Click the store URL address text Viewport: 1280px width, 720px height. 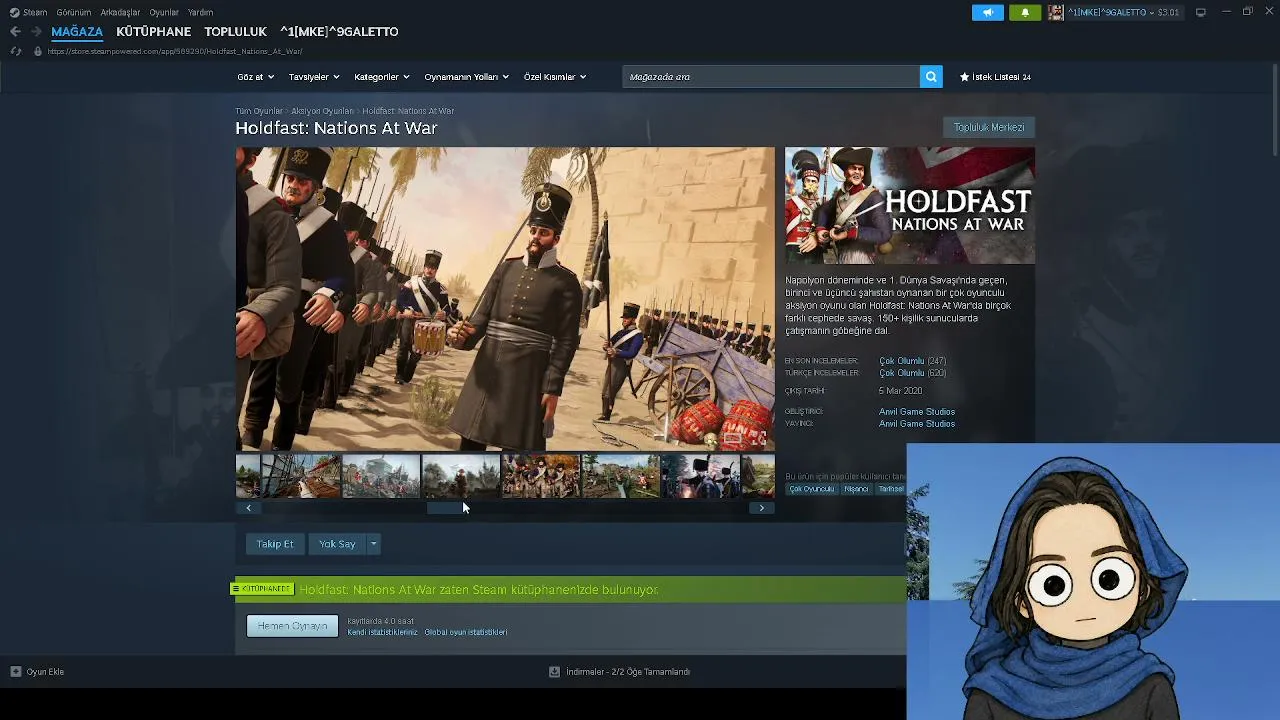(175, 51)
